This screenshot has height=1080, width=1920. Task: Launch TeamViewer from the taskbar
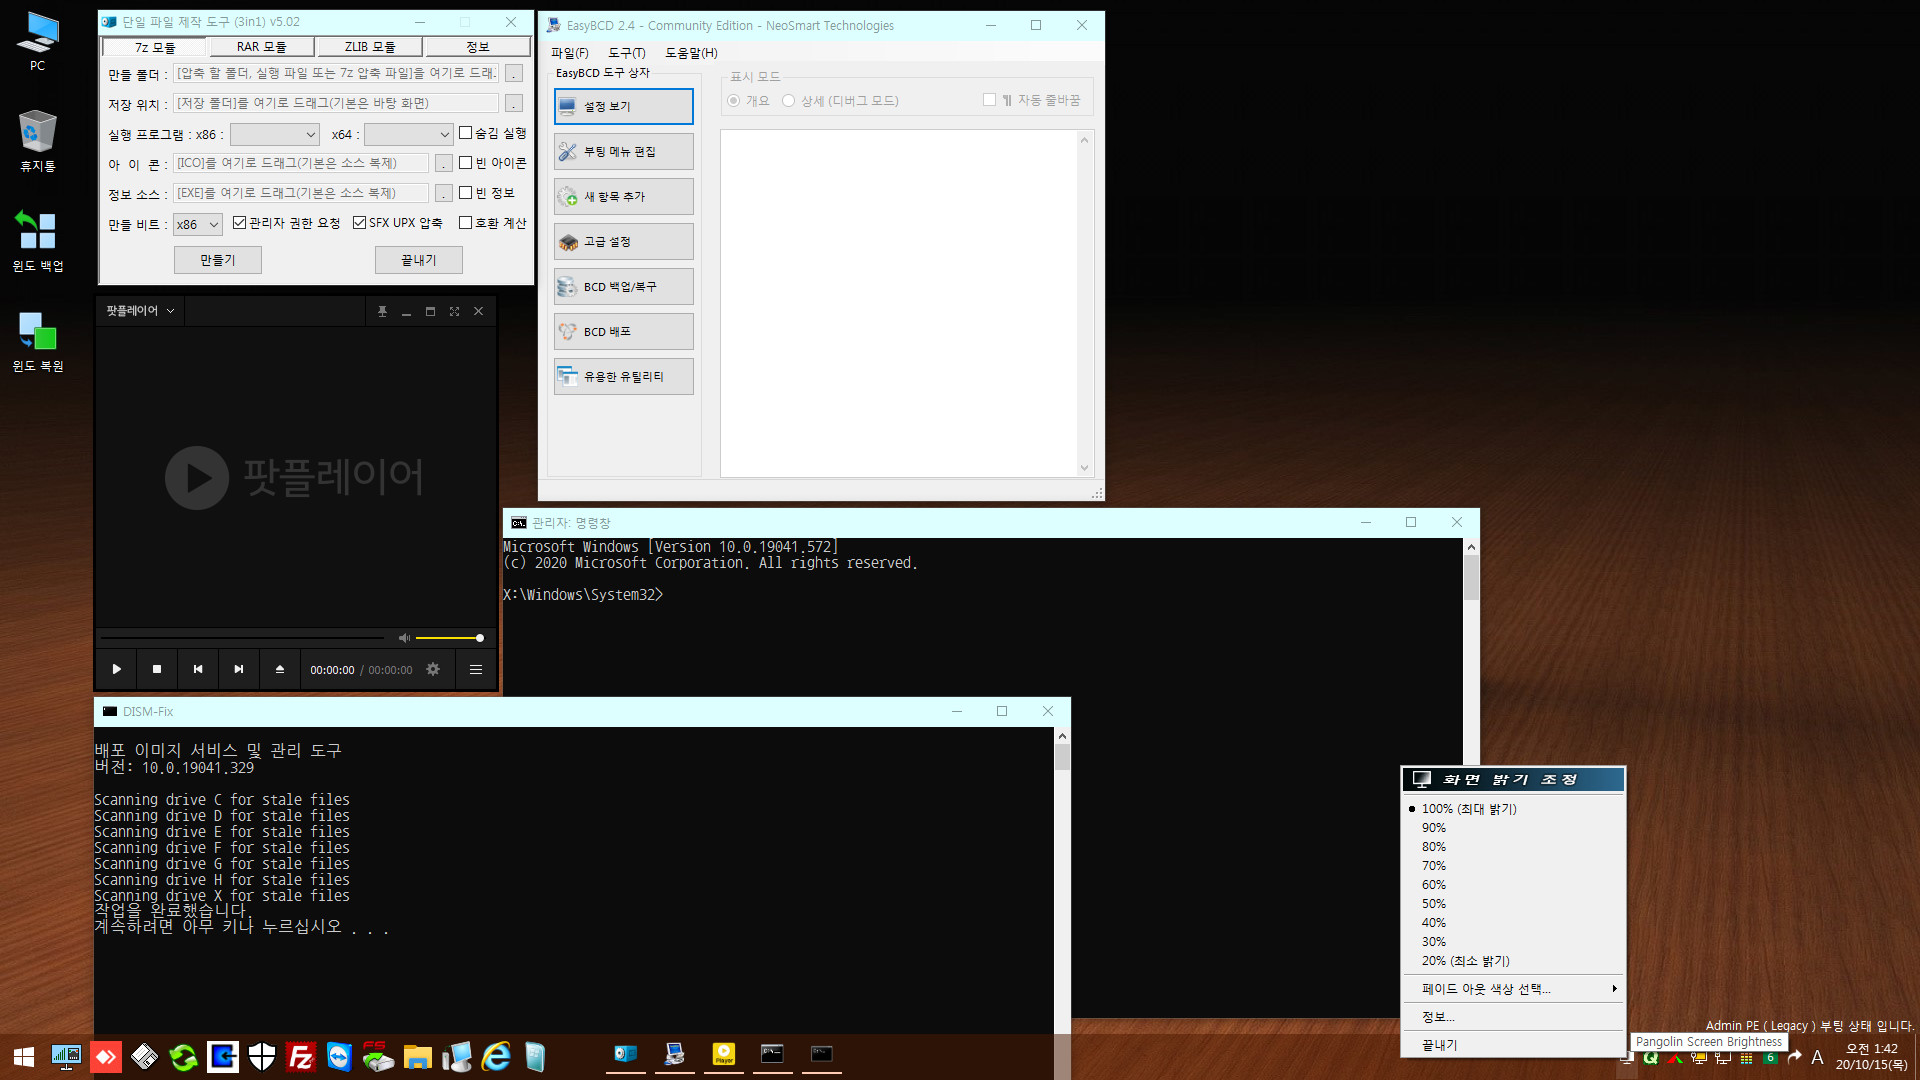point(339,1056)
